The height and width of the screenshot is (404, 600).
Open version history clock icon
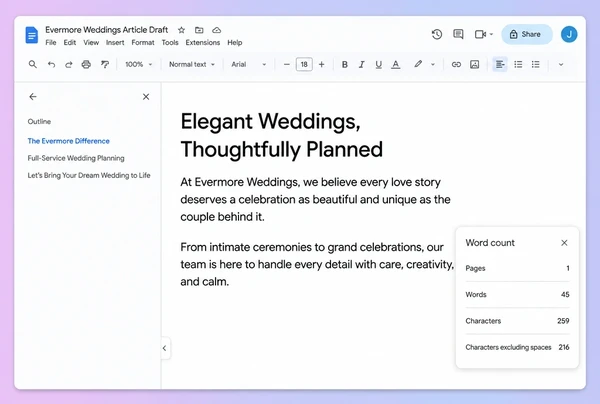[x=437, y=34]
